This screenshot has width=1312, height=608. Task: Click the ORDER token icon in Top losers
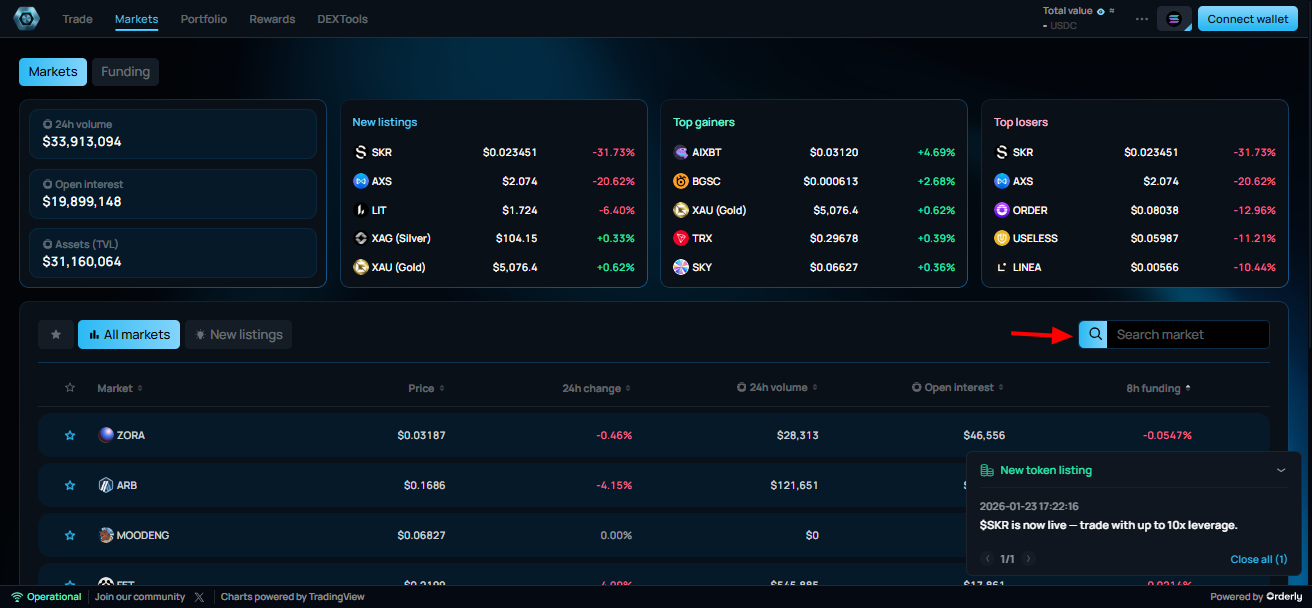pos(1002,211)
